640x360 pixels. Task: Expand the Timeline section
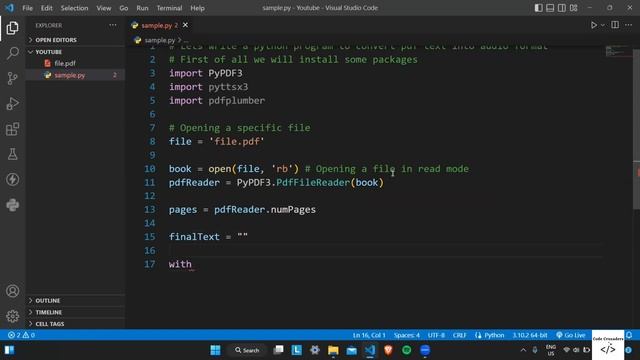point(76,312)
